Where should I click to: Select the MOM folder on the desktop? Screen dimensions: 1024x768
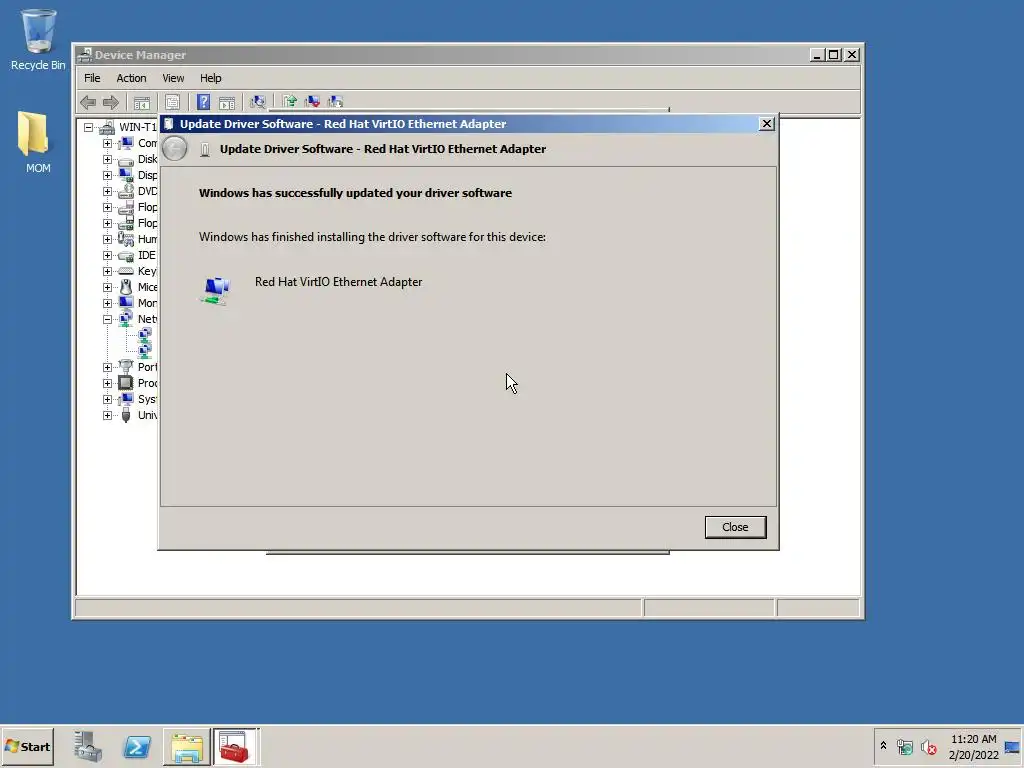pos(37,142)
